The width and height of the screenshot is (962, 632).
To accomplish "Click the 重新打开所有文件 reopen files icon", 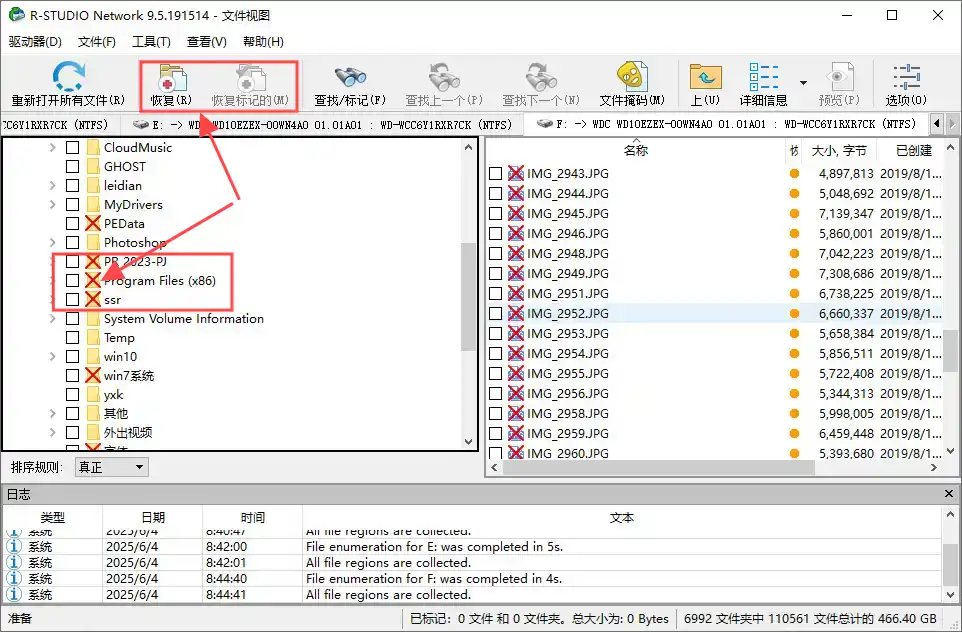I will (x=68, y=77).
